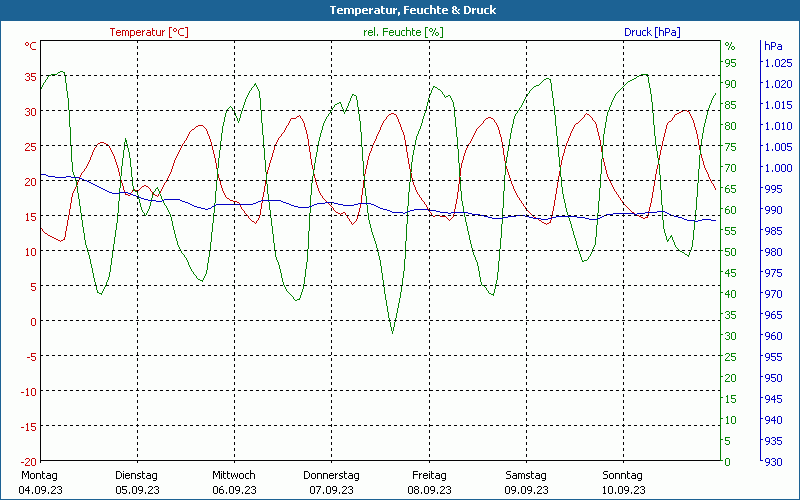800x500 pixels.
Task: Click the 'Montag' day label
Action: coord(39,476)
